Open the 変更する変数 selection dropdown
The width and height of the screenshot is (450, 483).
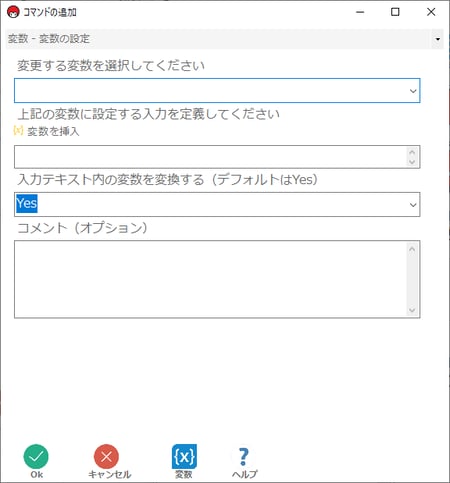217,91
